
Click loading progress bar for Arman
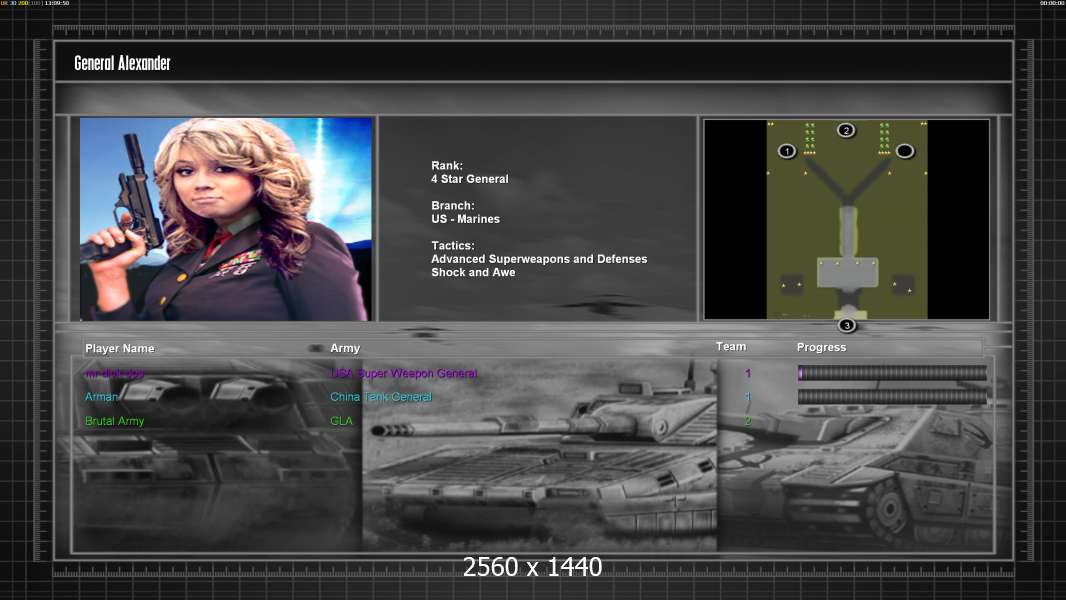pos(892,397)
